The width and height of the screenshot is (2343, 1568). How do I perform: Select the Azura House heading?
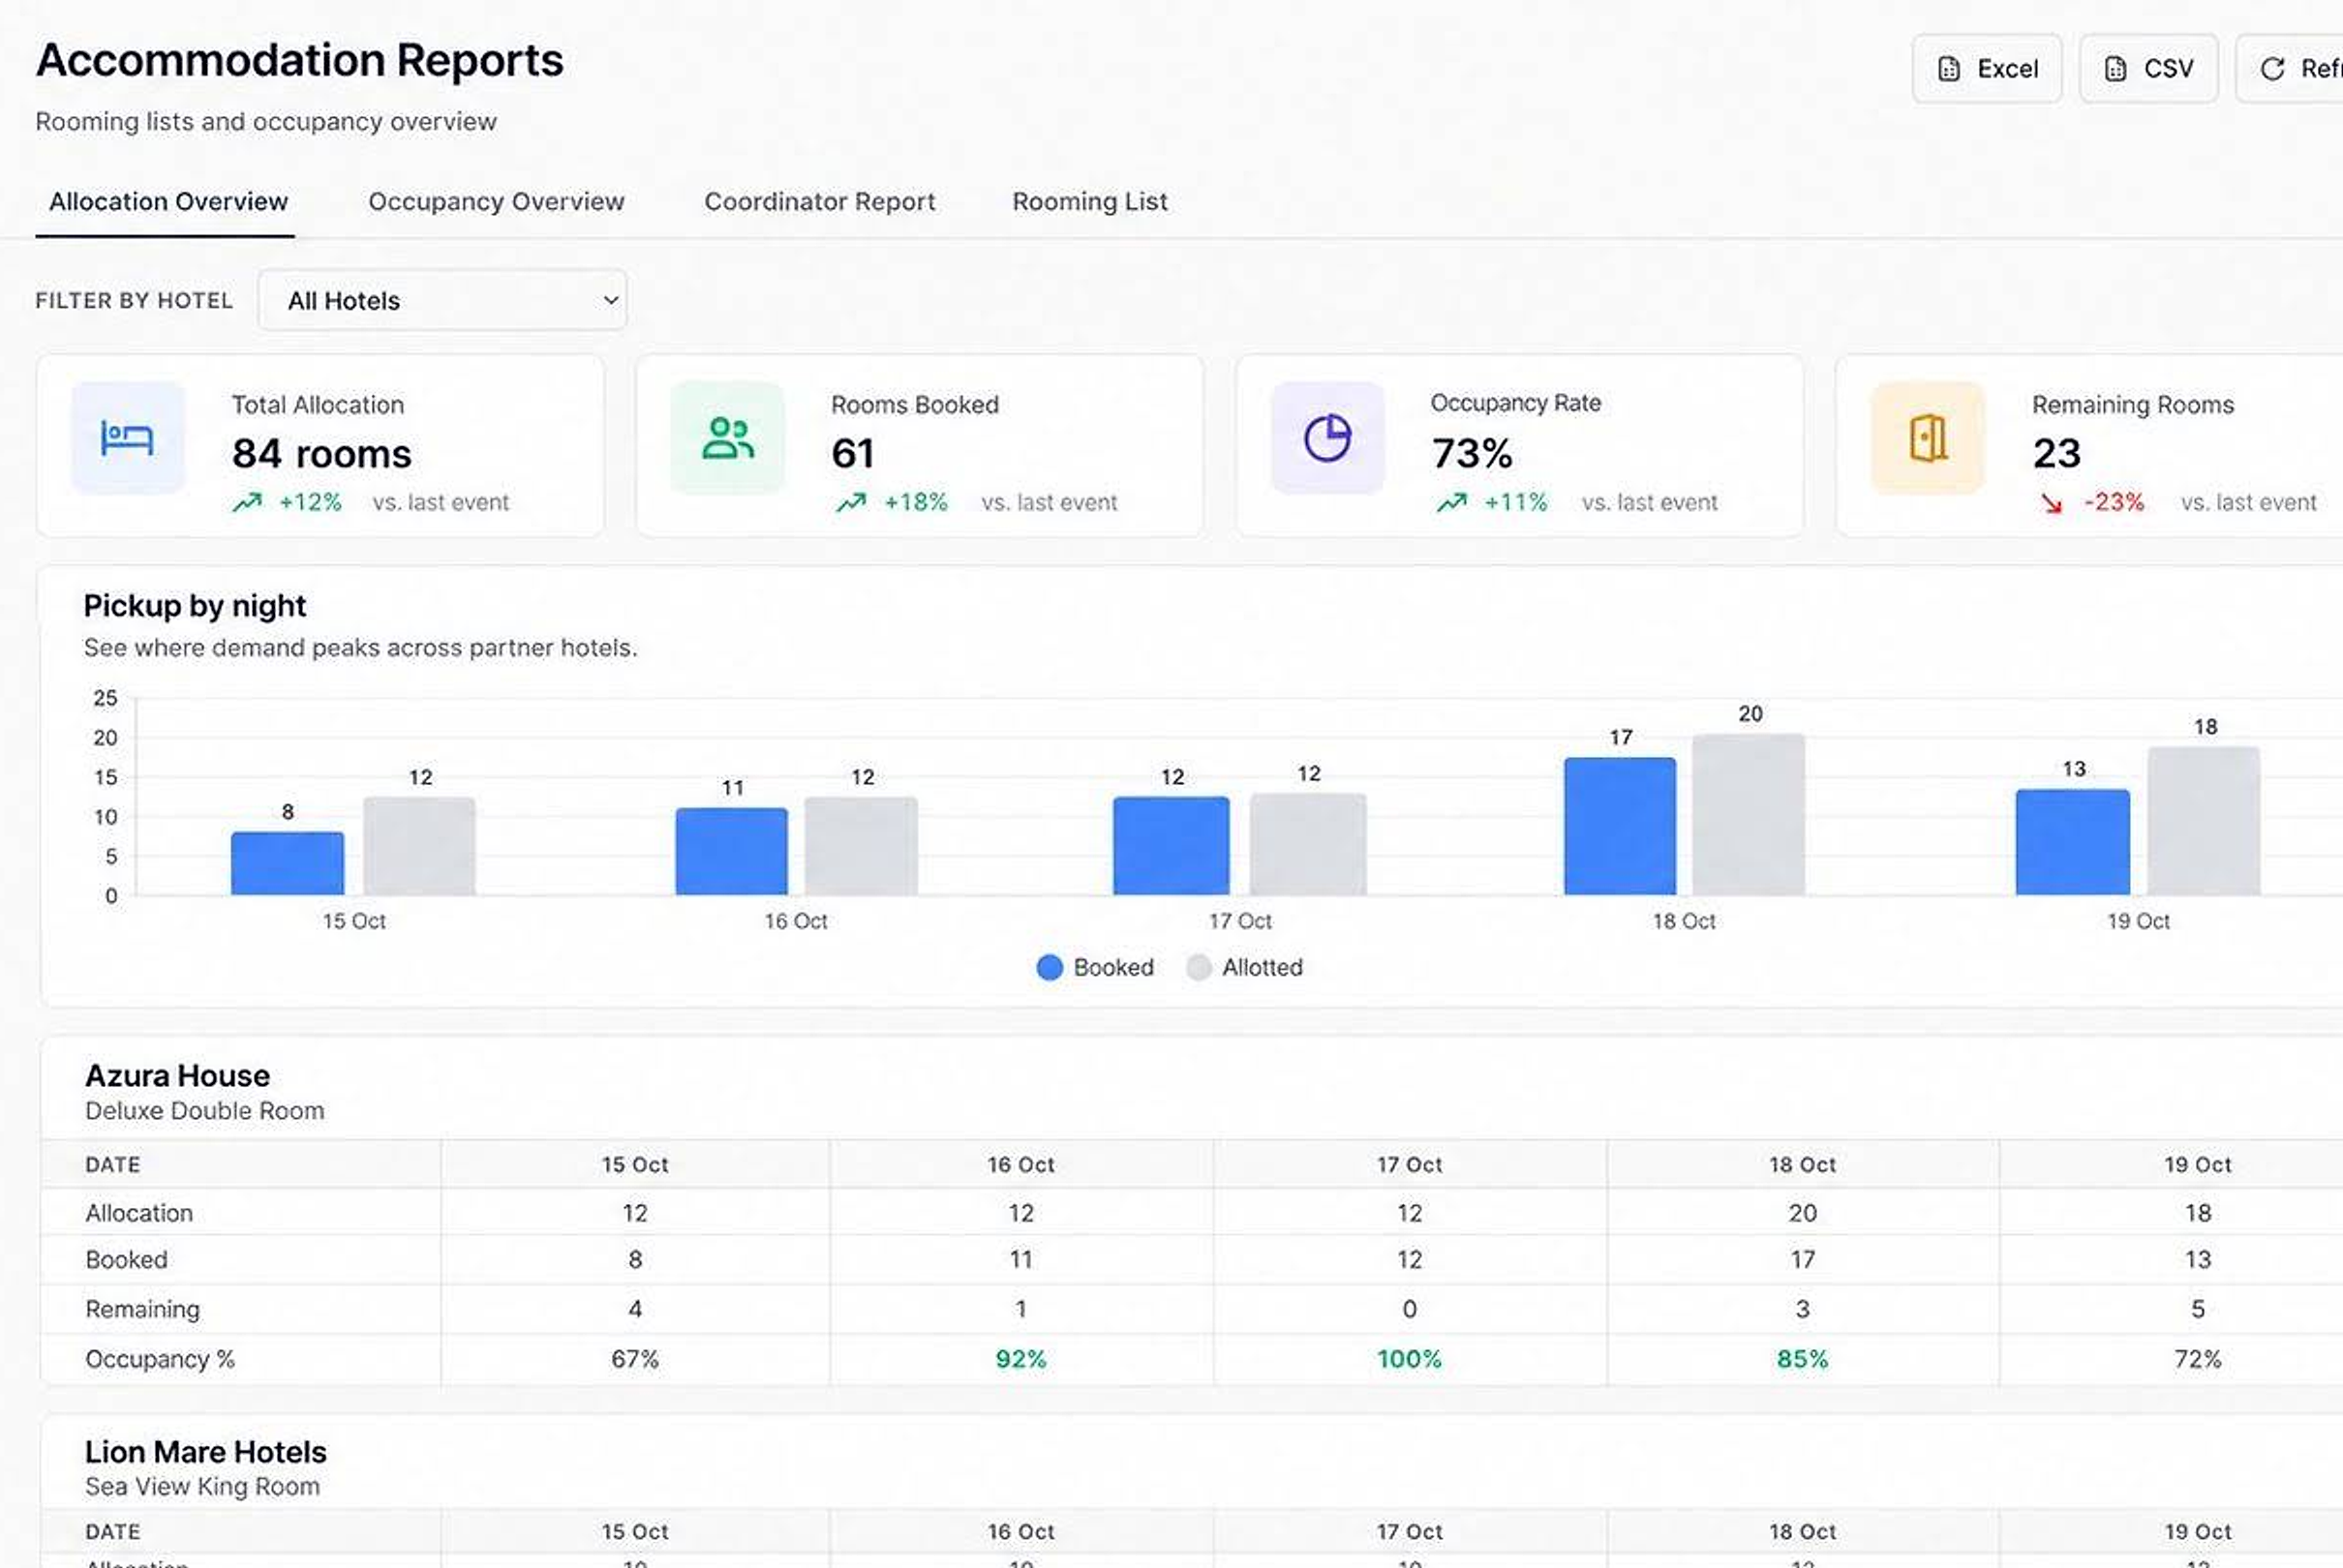pyautogui.click(x=177, y=1075)
